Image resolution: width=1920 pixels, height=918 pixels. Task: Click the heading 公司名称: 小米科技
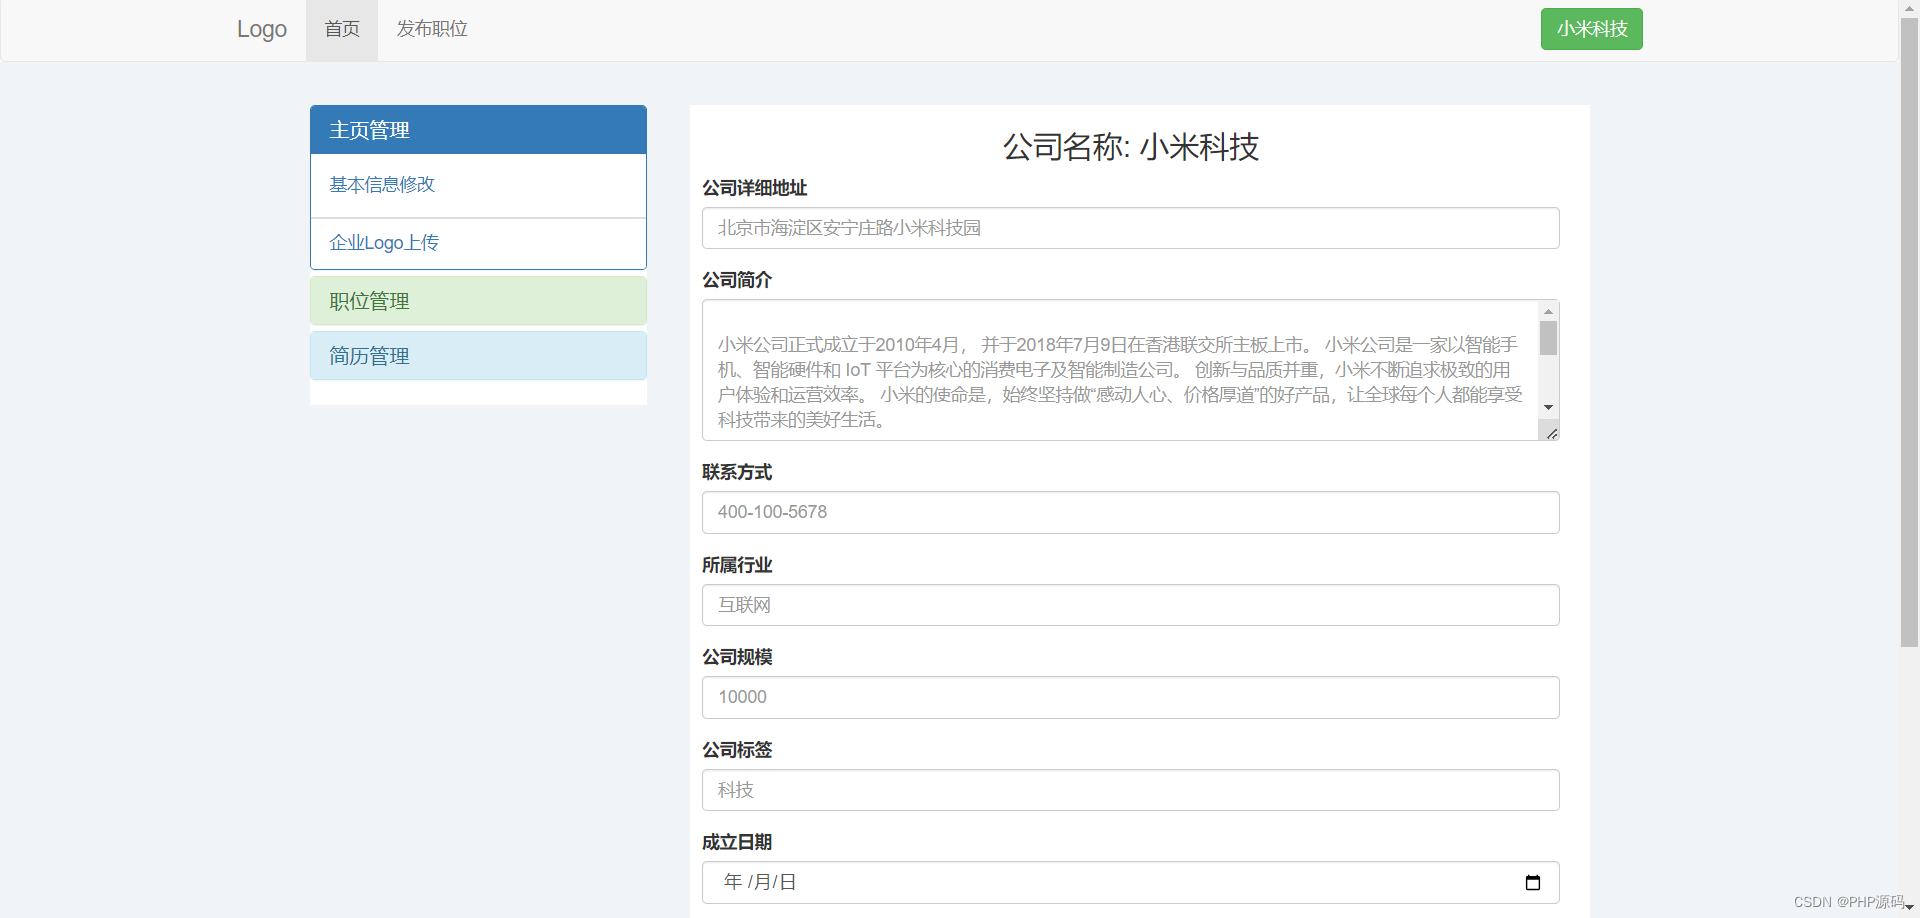(1130, 147)
